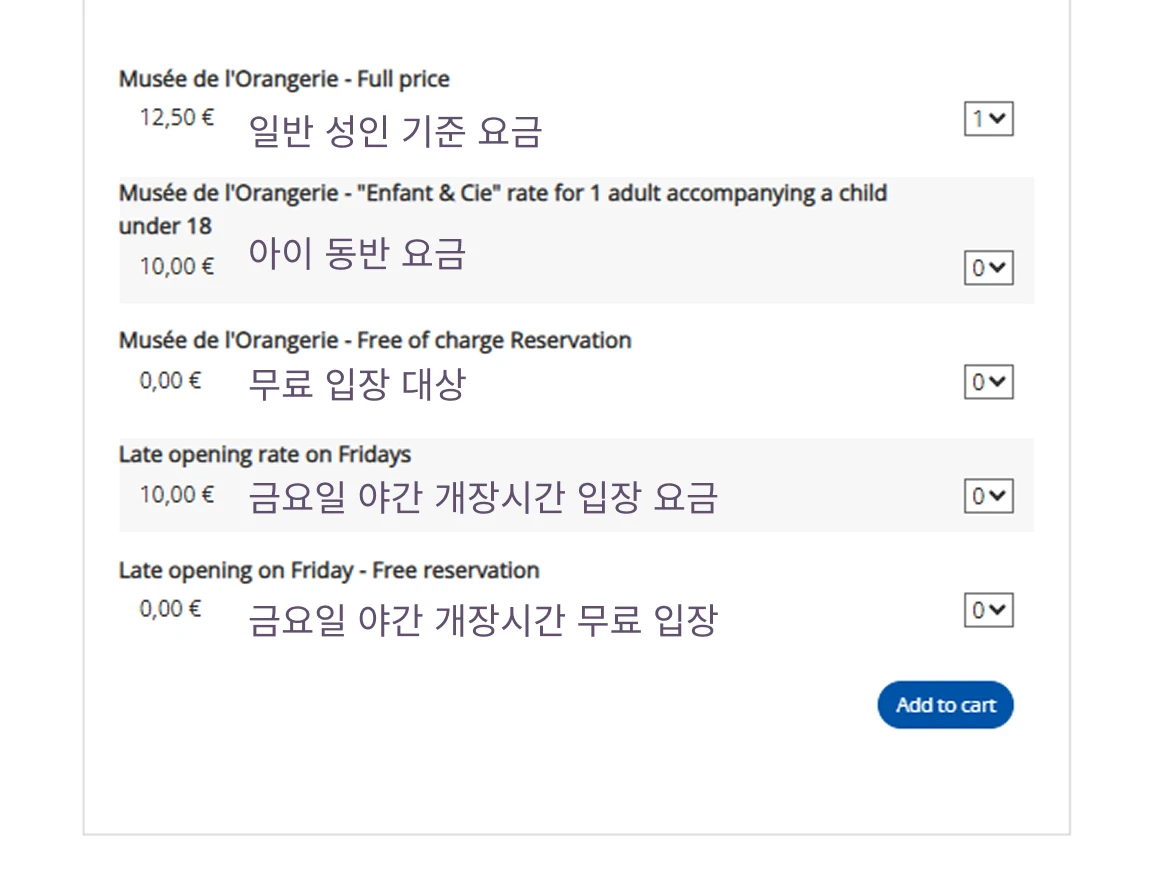This screenshot has height=887, width=1150.
Task: Open the Late opening rate on Fridays quantity dropdown
Action: (x=988, y=496)
